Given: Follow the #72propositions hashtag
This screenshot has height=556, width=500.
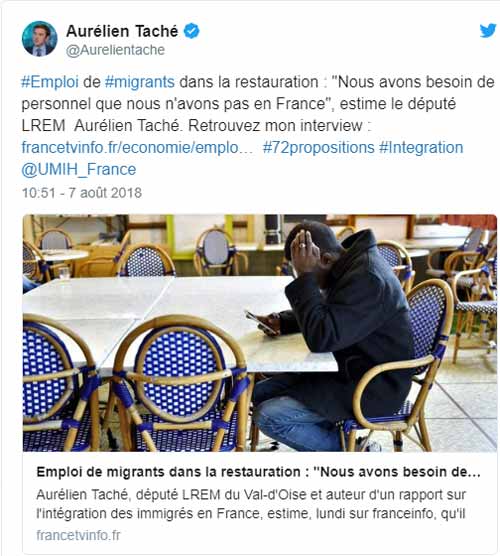Looking at the screenshot, I should click(x=318, y=148).
